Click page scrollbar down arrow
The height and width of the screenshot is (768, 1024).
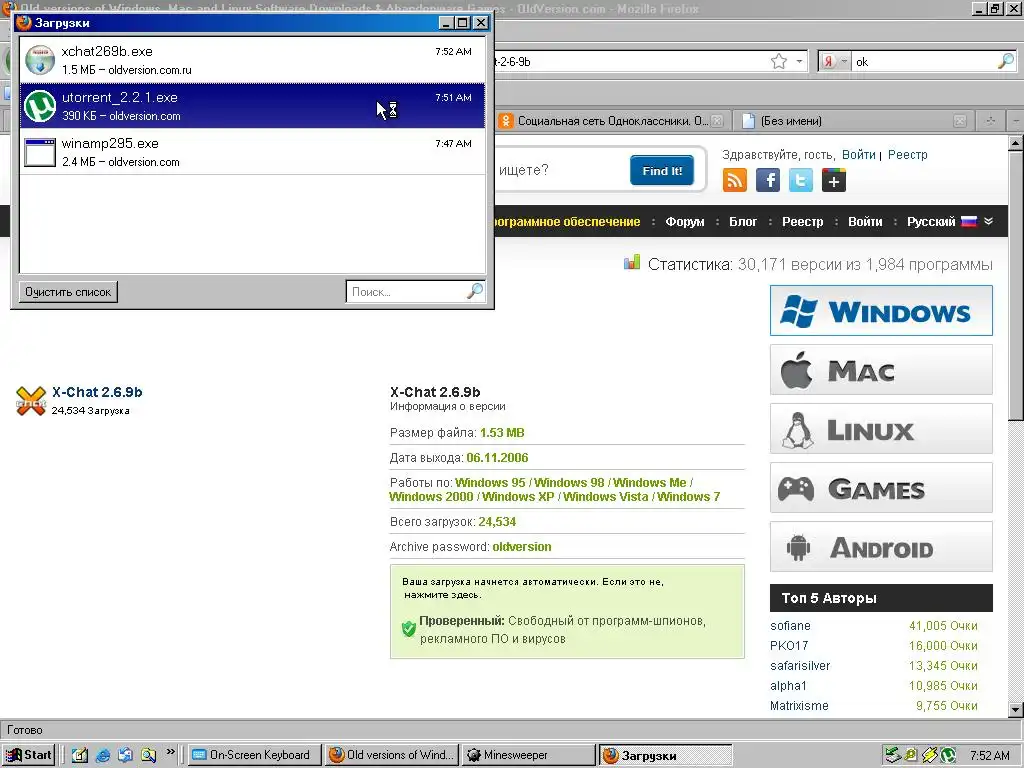coord(1015,709)
